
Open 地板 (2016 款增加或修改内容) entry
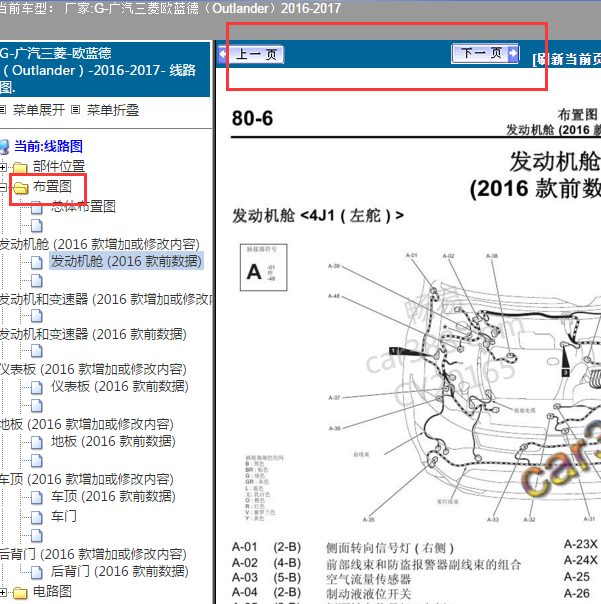click(87, 424)
